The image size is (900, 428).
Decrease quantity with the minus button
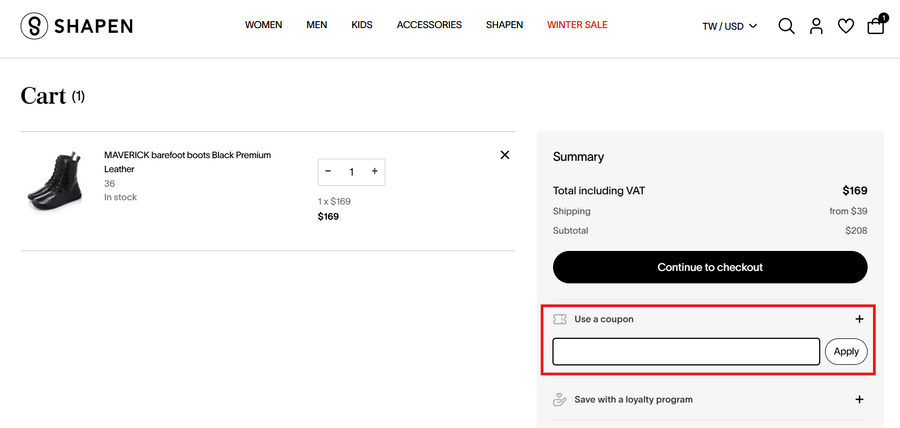point(328,172)
